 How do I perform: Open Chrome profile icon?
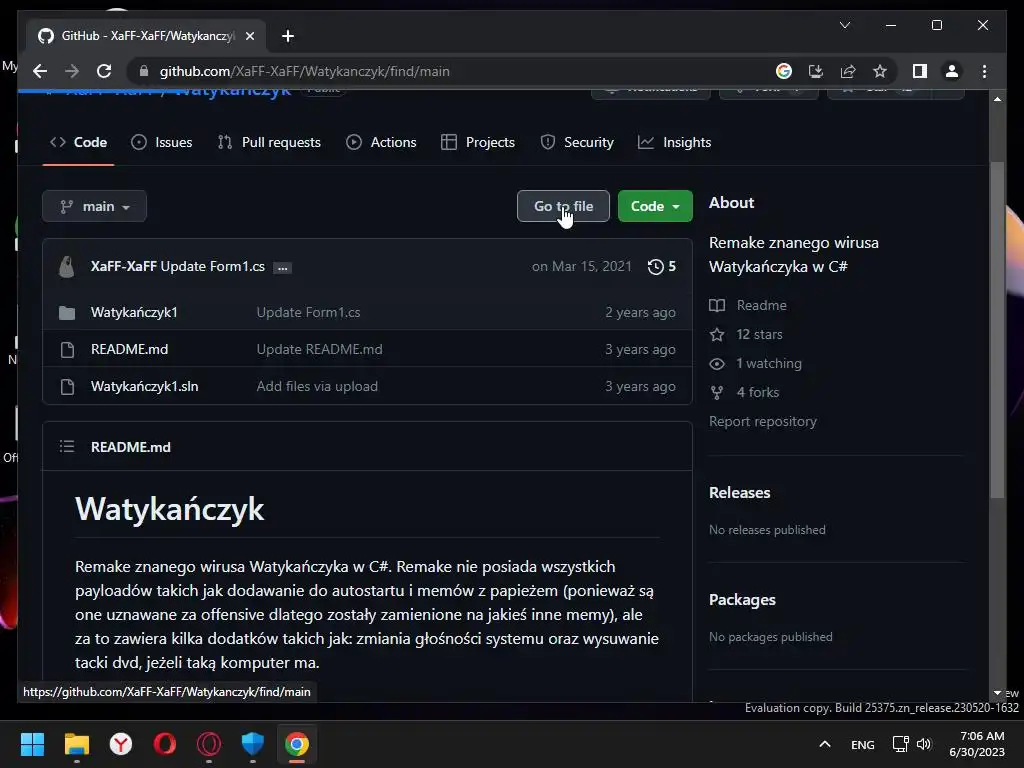pyautogui.click(x=952, y=71)
